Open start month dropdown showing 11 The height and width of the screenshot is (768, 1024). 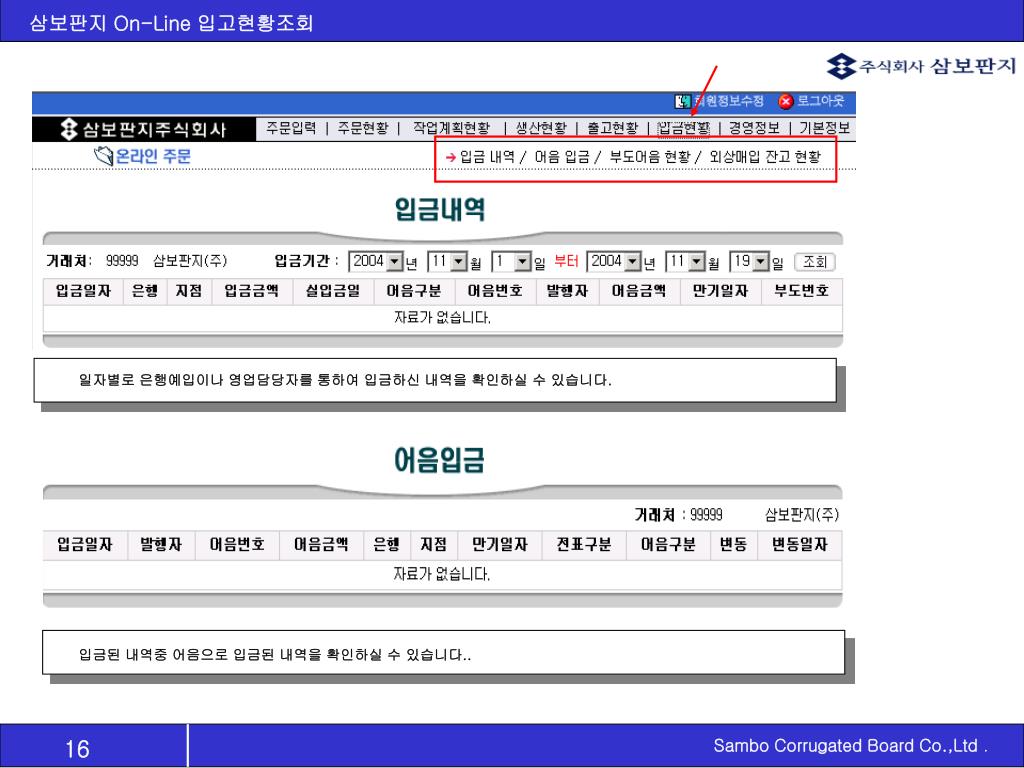click(448, 262)
